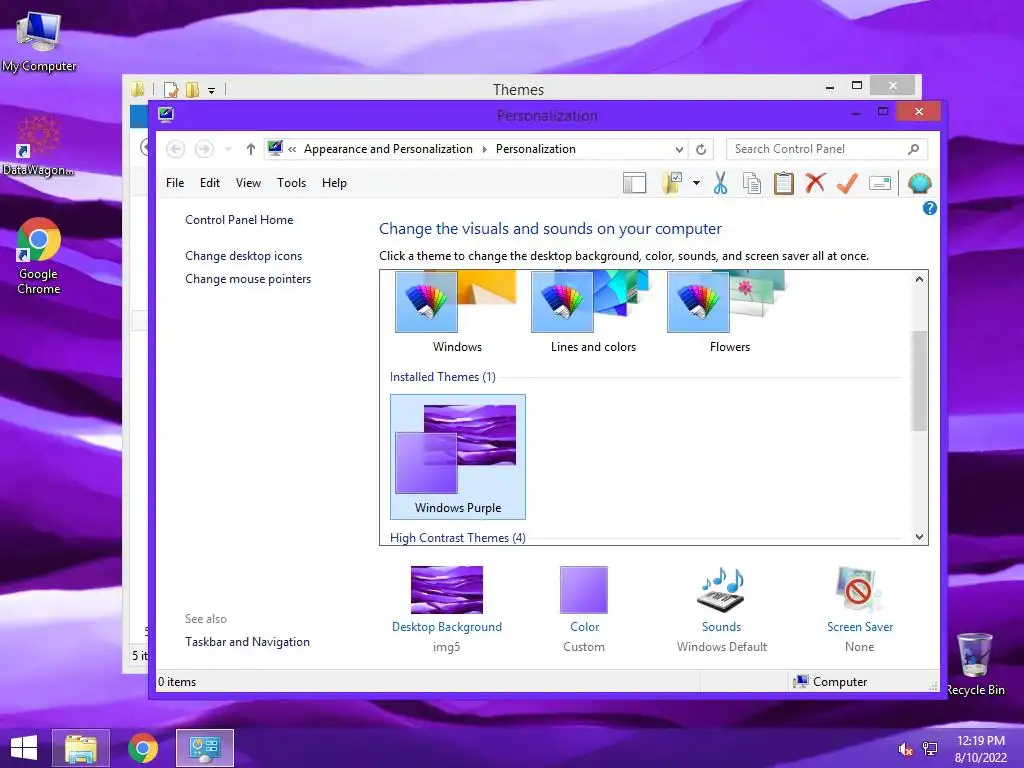Screen dimensions: 1024x768
Task: Click the Search Control Panel field
Action: (x=826, y=149)
